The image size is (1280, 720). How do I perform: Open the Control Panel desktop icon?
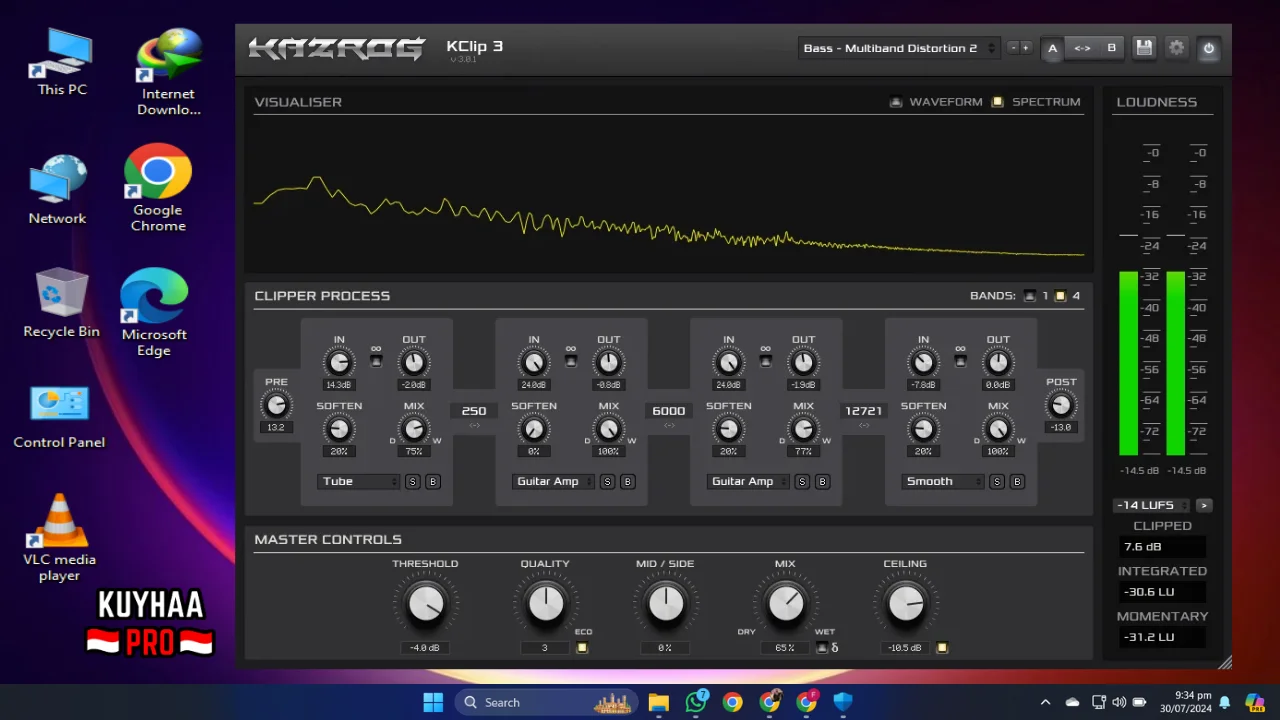(x=59, y=416)
